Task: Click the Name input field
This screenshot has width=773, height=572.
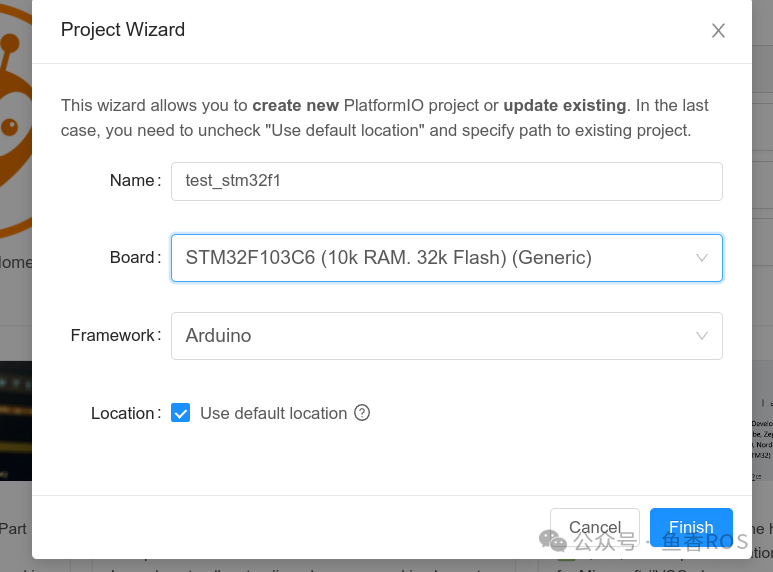Action: (447, 181)
